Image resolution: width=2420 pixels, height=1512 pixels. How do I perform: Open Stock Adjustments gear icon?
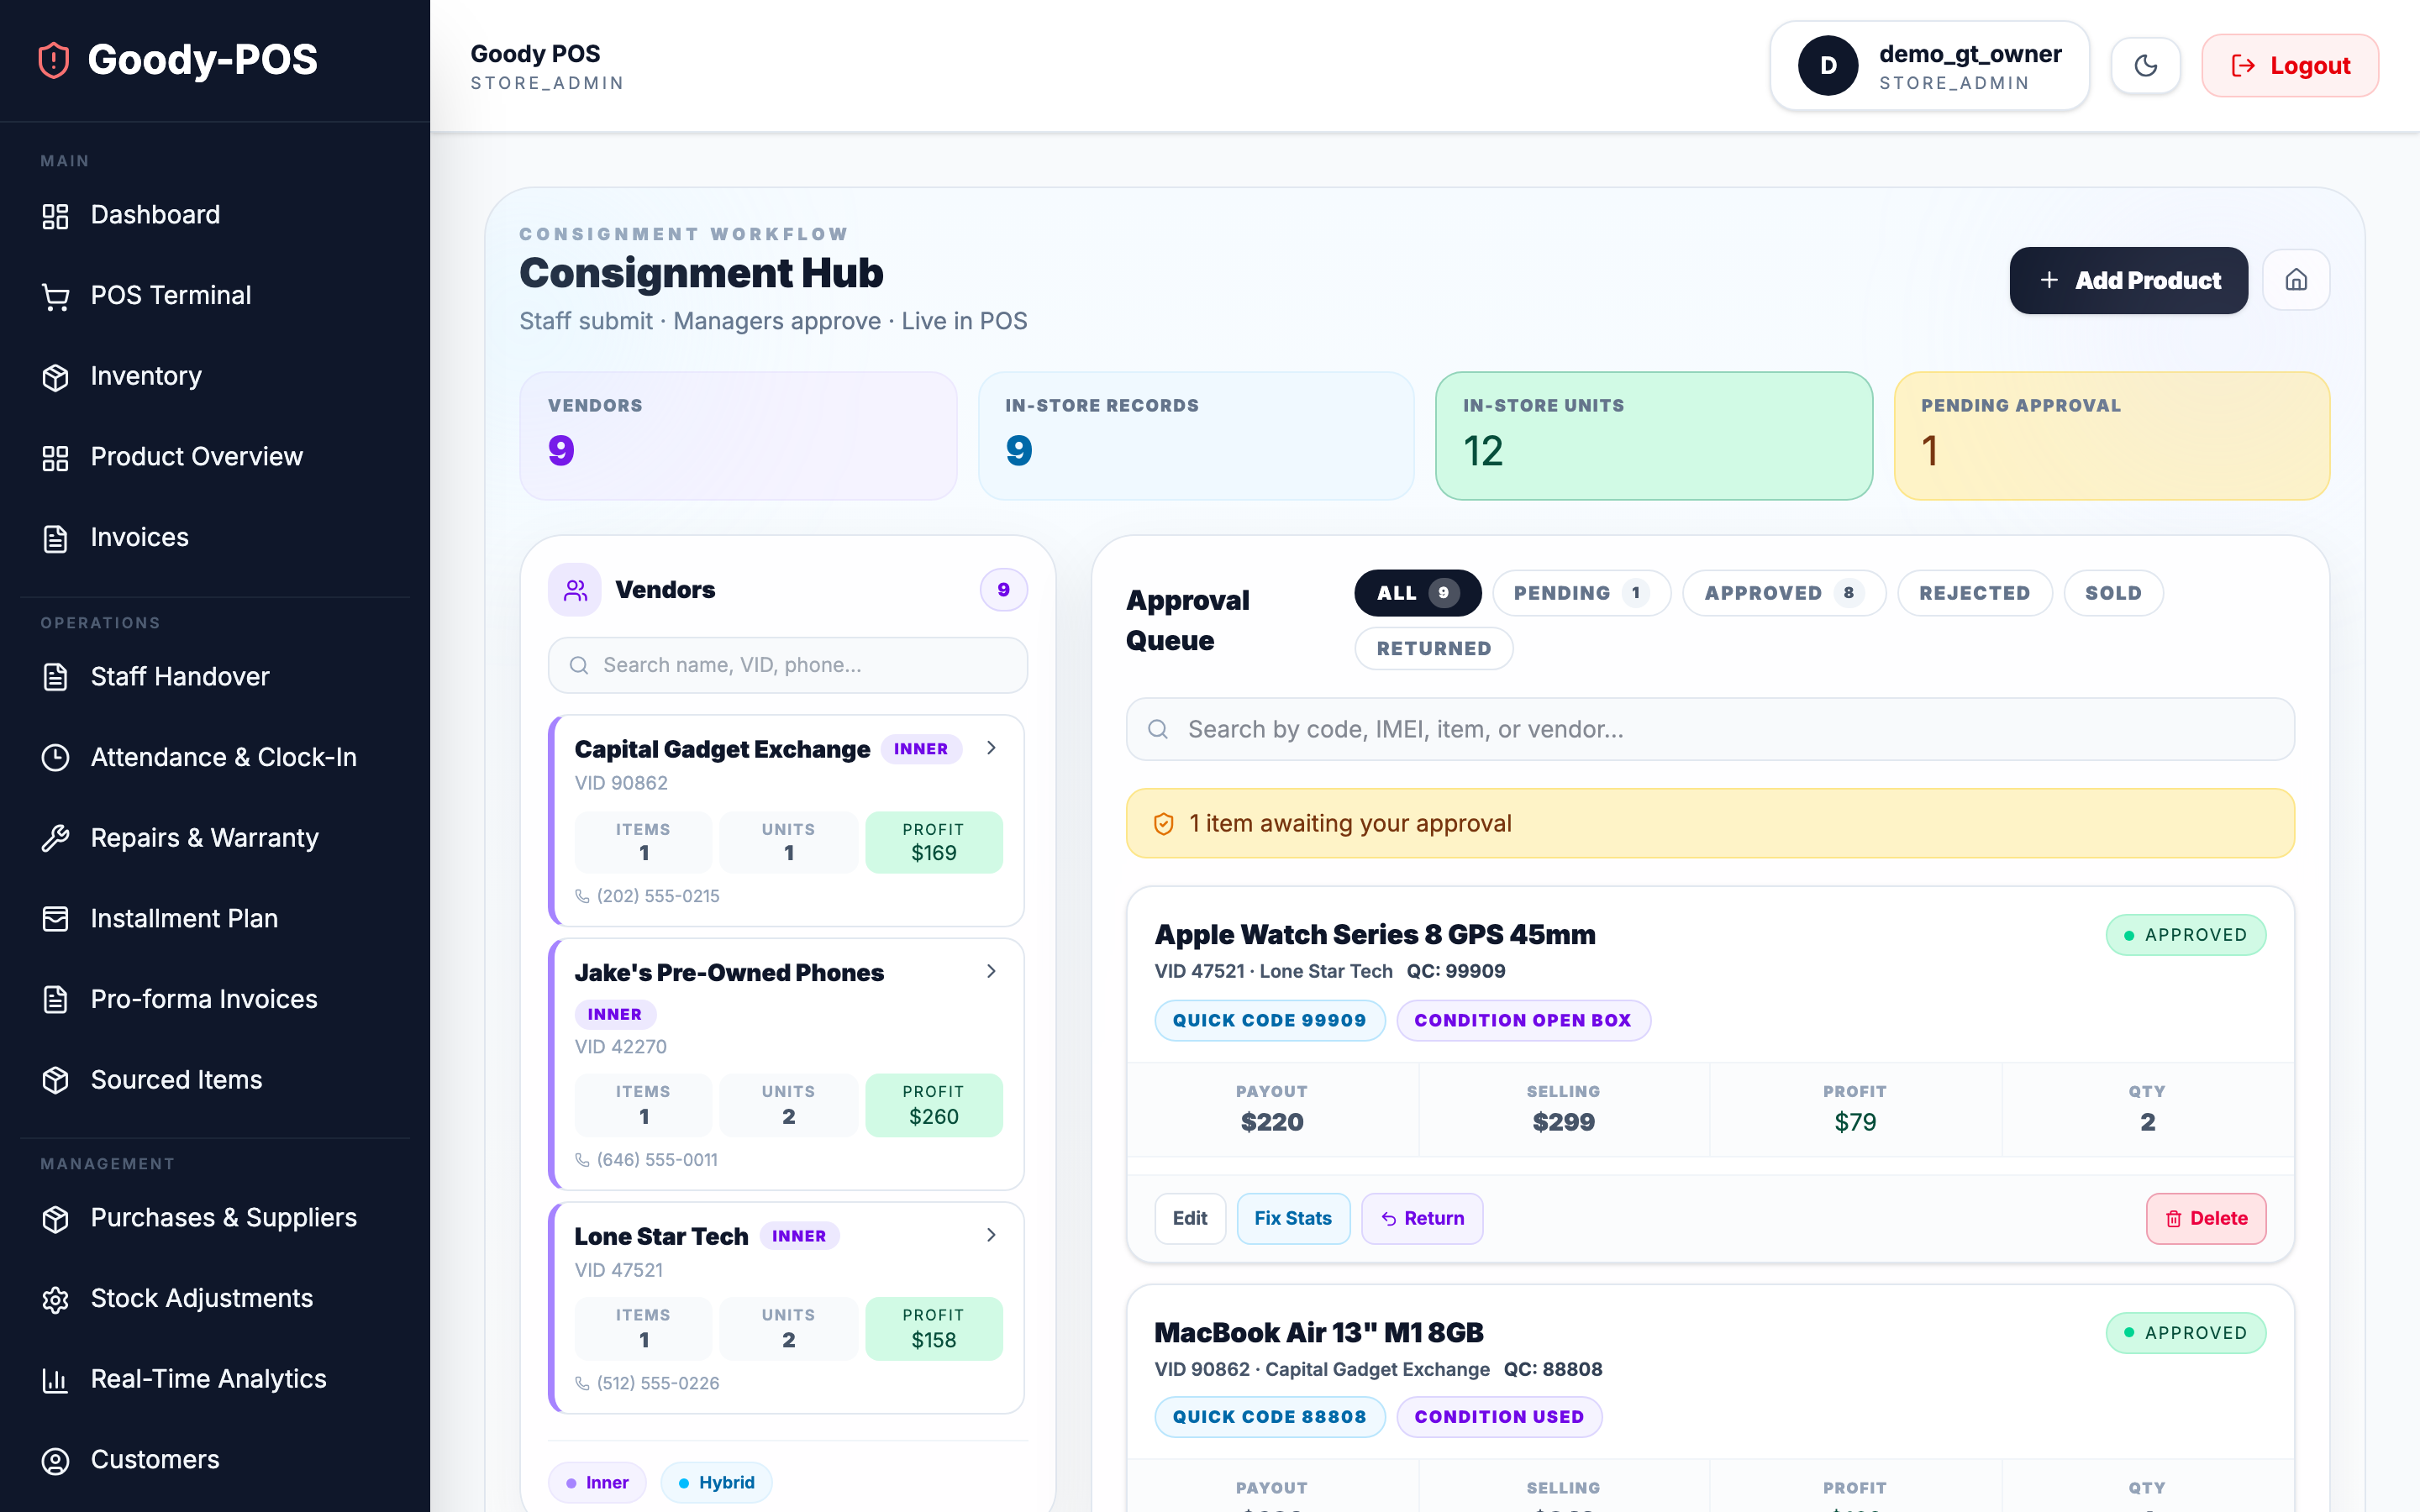tap(56, 1299)
